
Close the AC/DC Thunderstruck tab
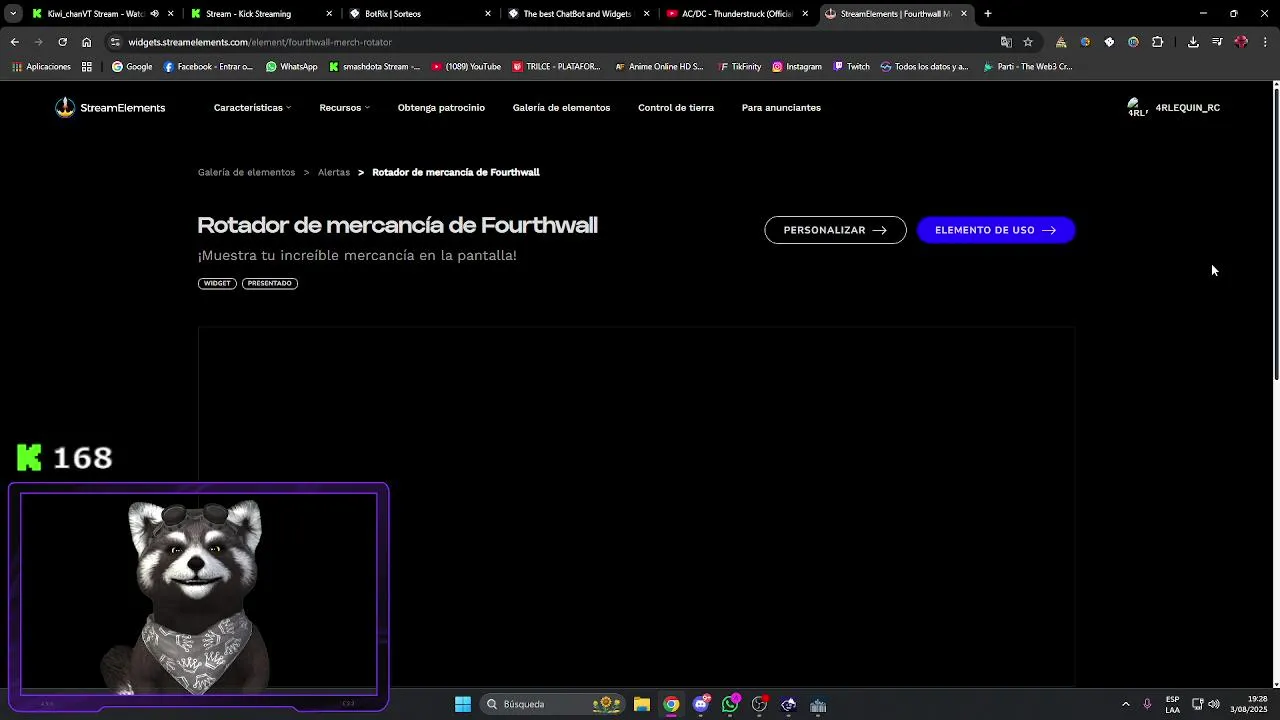click(x=805, y=14)
